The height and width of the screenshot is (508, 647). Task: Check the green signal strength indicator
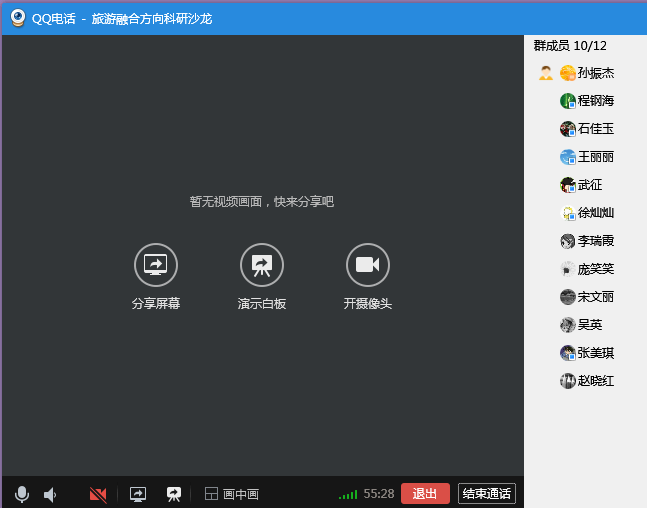[x=348, y=494]
